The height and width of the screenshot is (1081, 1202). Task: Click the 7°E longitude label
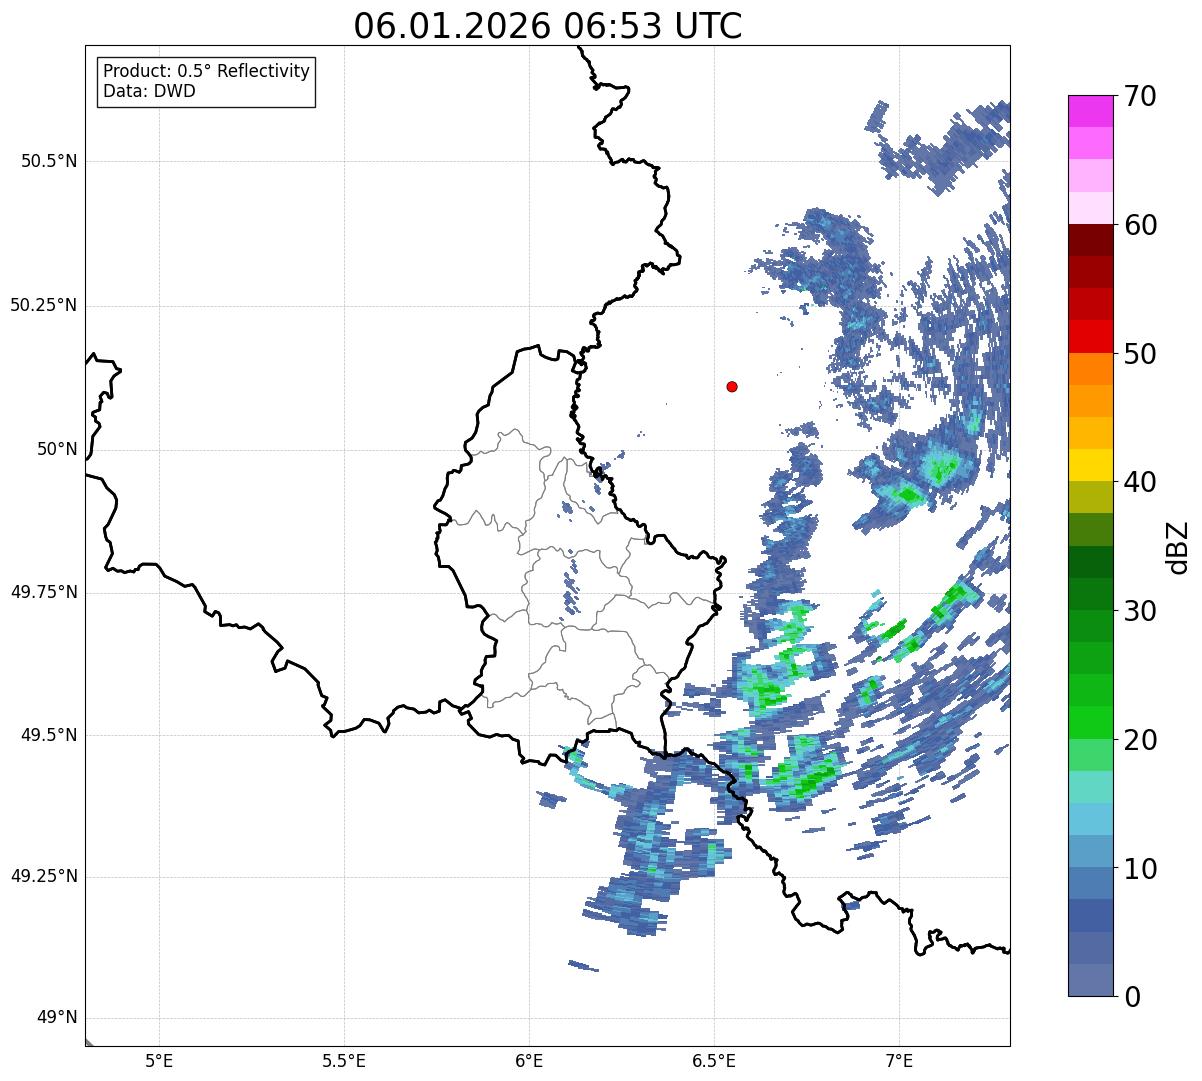click(900, 1060)
